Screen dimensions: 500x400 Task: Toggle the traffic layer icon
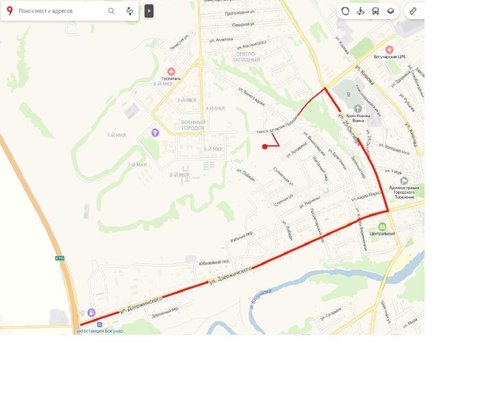345,11
